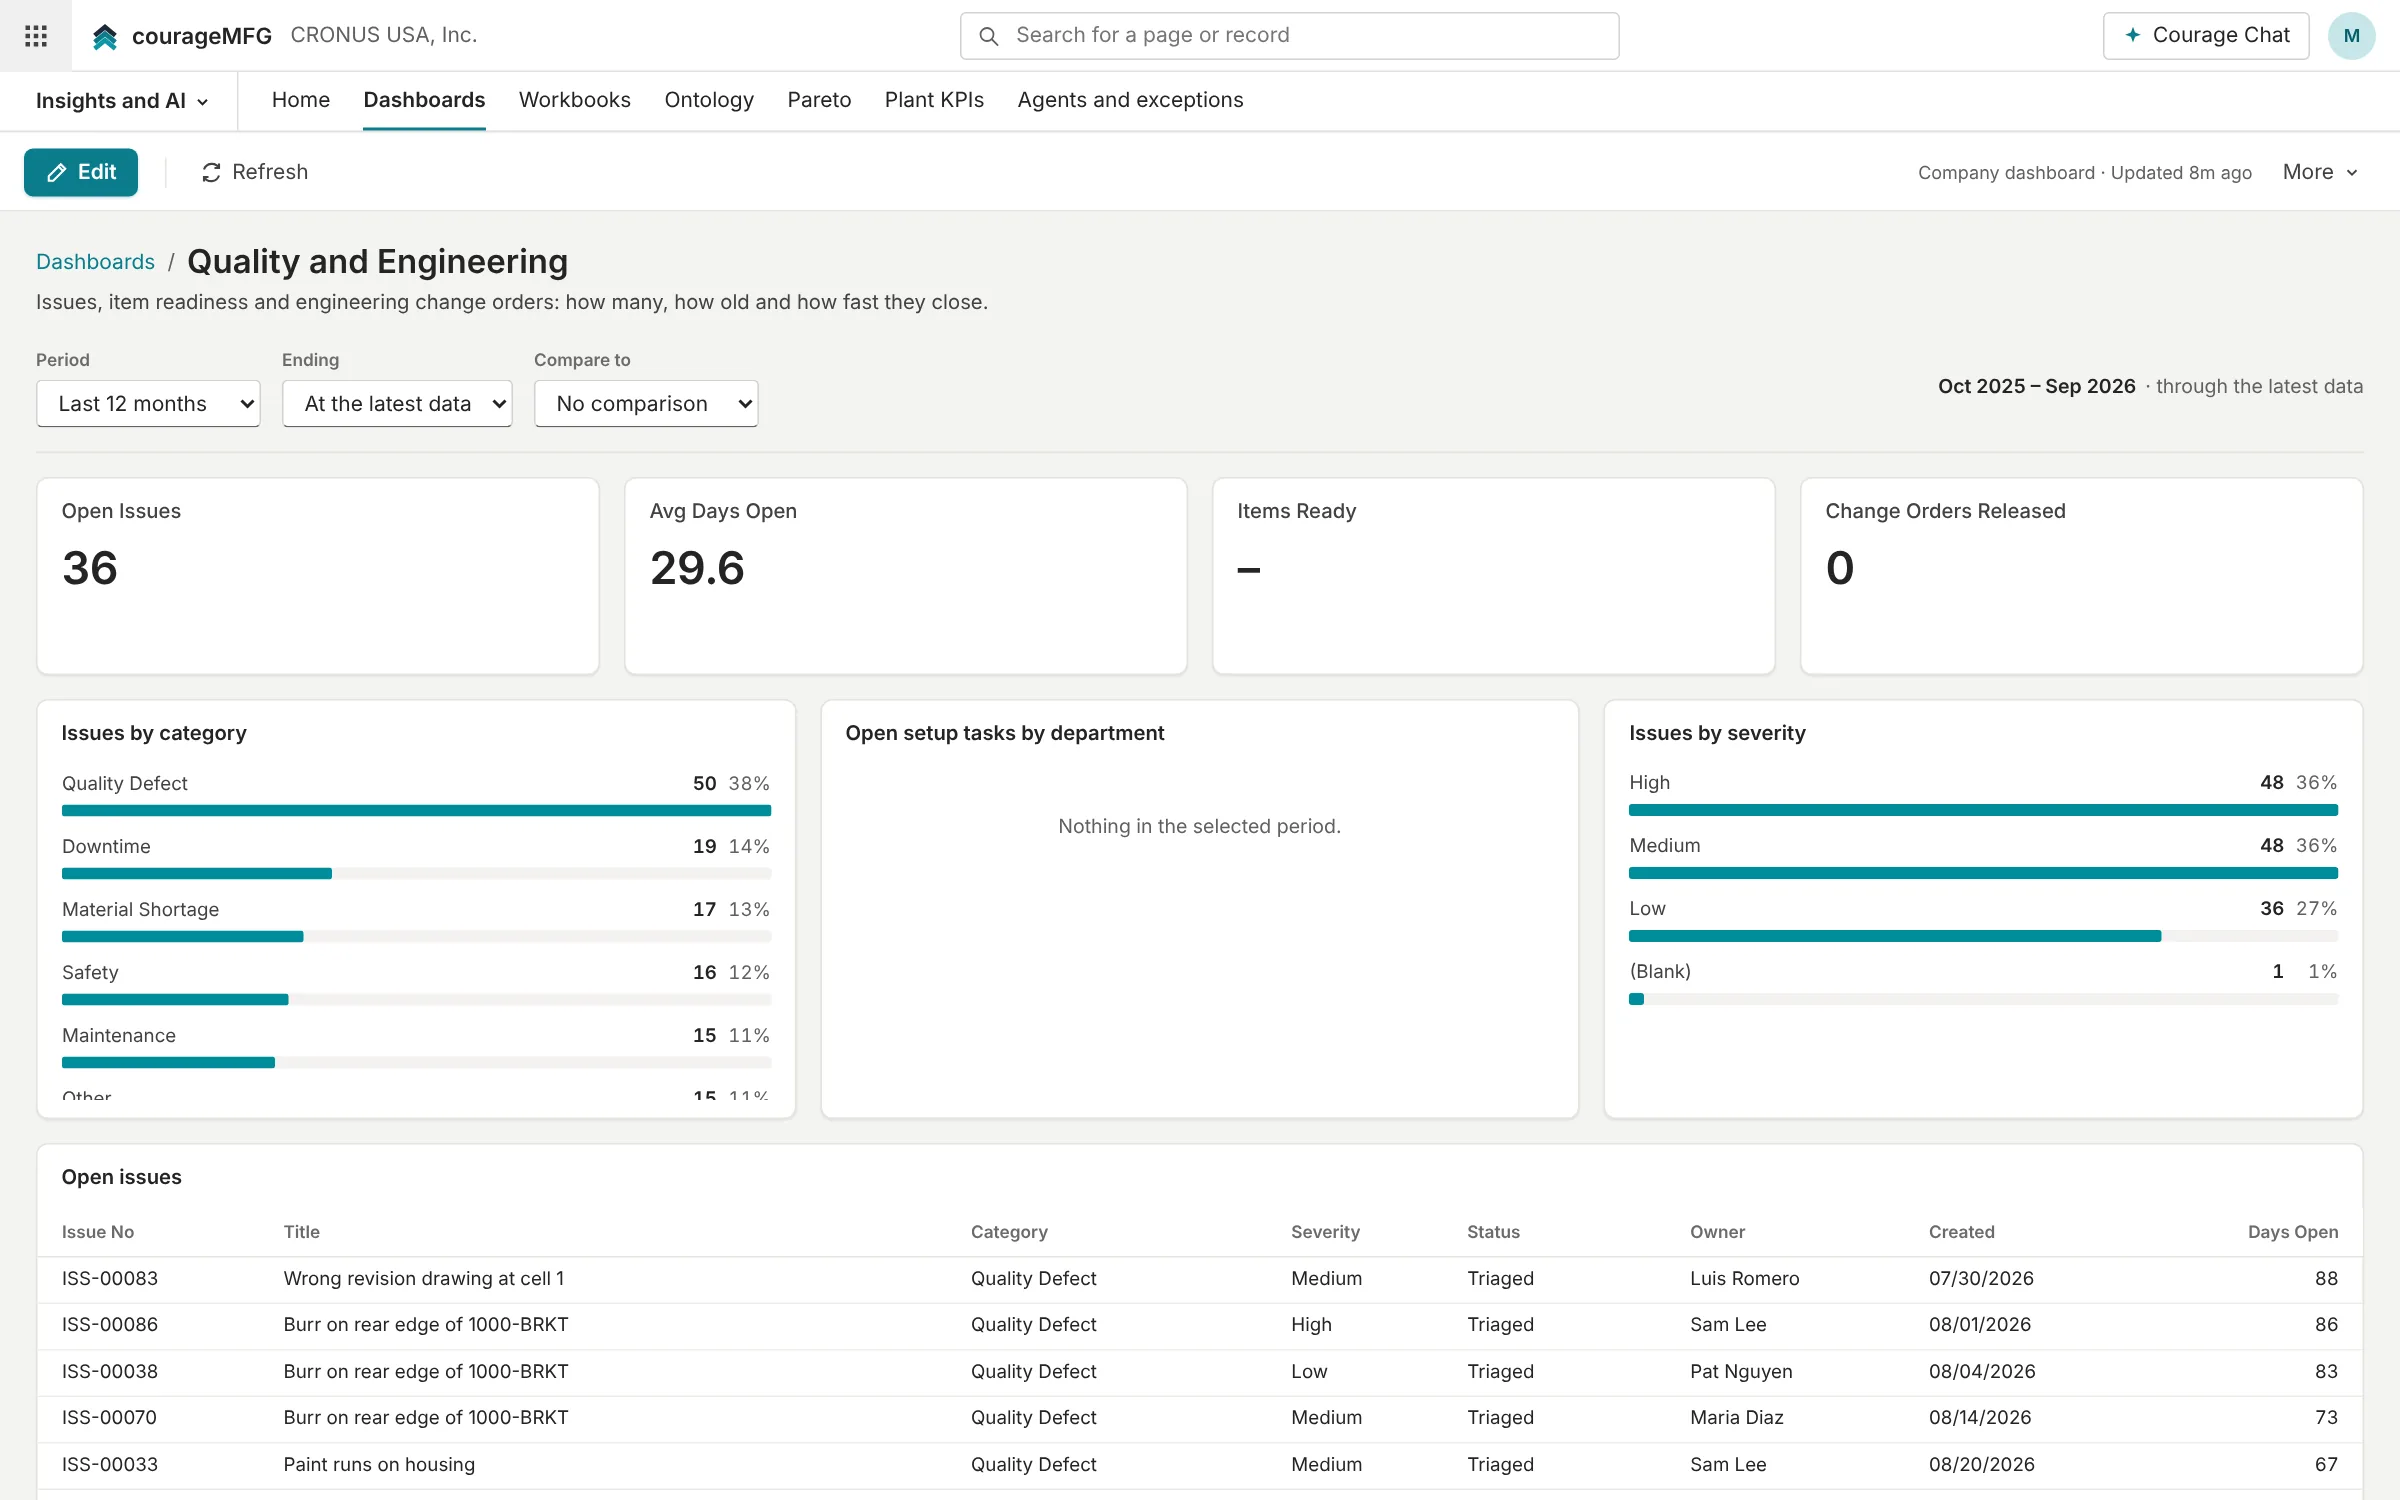Open the Period Last 12 months dropdown
The height and width of the screenshot is (1500, 2400).
[148, 404]
